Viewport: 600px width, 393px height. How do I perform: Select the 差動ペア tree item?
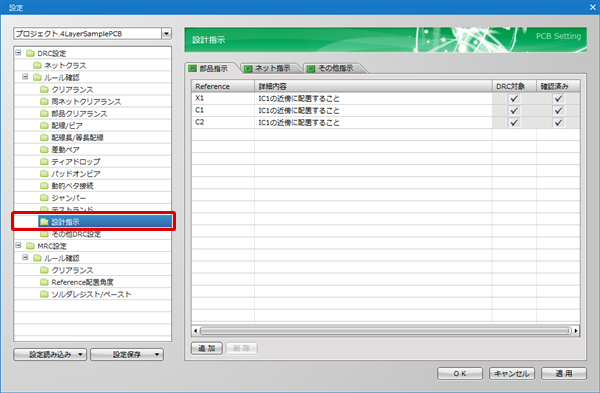(x=65, y=150)
